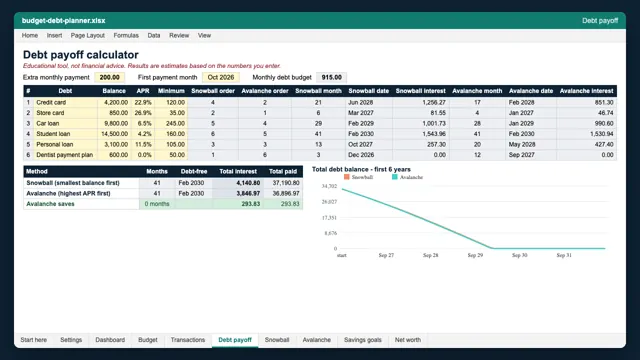
Task: Click the 1,543.96 snowball interest cell
Action: coord(420,134)
